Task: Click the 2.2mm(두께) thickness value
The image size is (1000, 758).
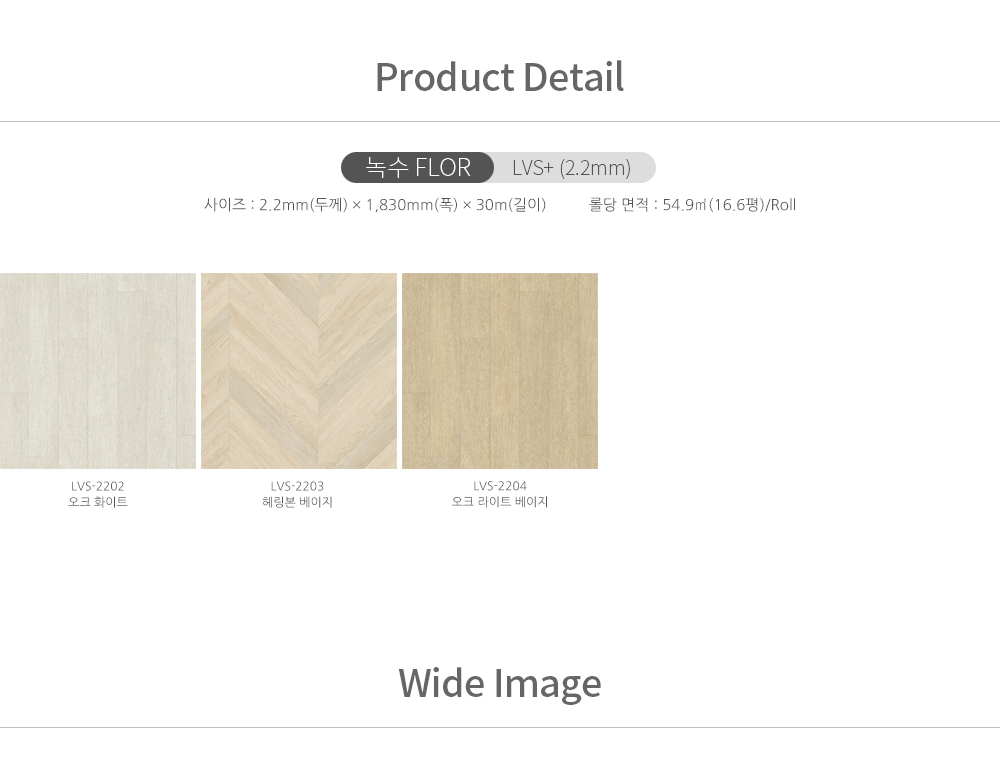Action: click(x=304, y=205)
